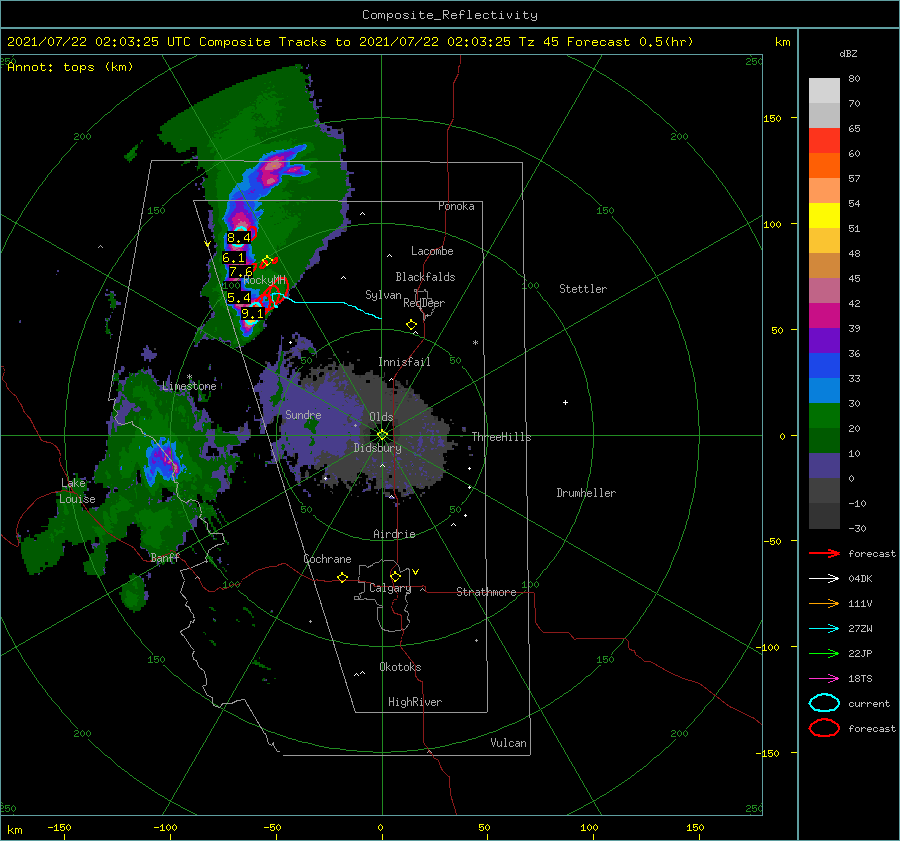Click the yellow diamond marker near Cochrane
Screen dimensions: 900x841
(x=342, y=578)
